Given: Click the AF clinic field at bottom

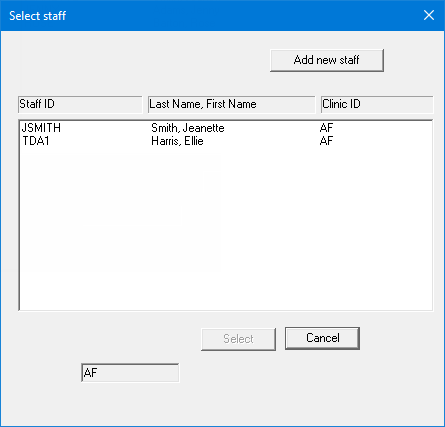Looking at the screenshot, I should tap(130, 373).
